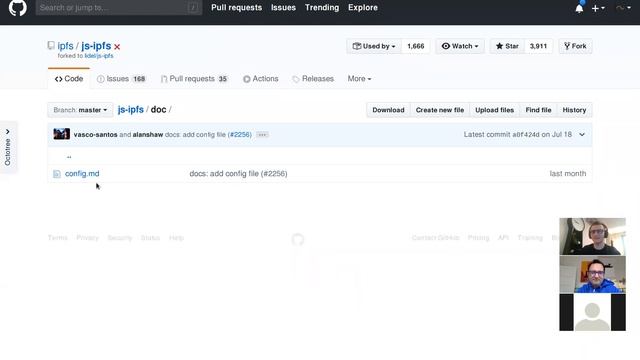
Task: Open the forked-to lidel/js-ipfs link
Action: click(x=99, y=56)
